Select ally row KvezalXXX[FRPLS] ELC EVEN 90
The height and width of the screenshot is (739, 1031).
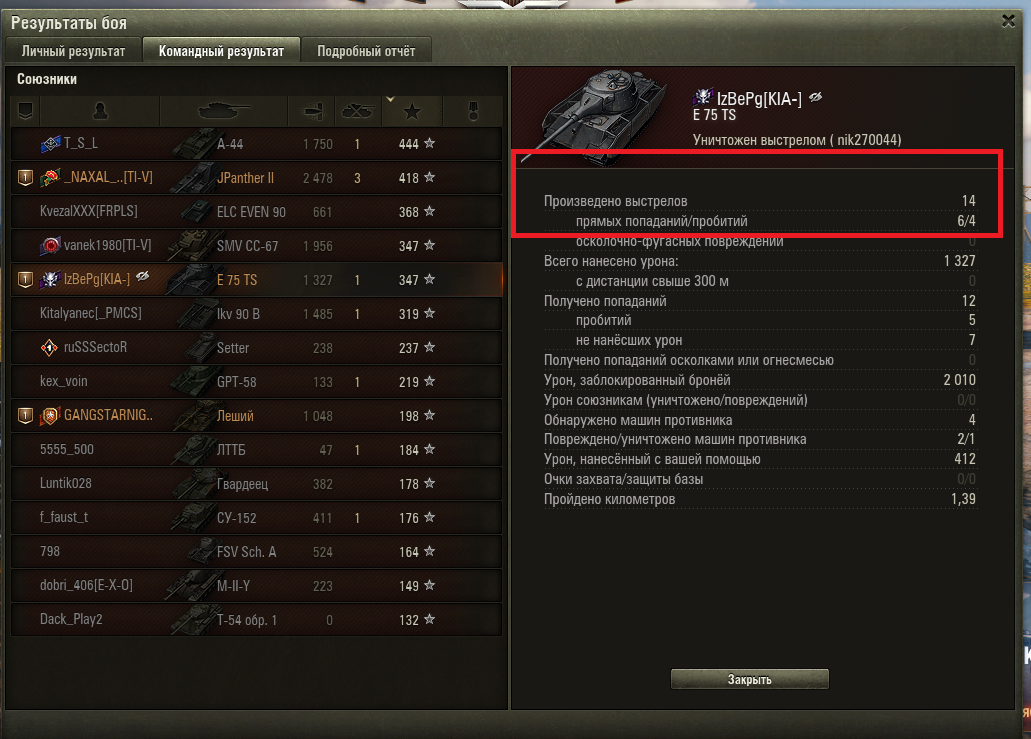coord(256,212)
